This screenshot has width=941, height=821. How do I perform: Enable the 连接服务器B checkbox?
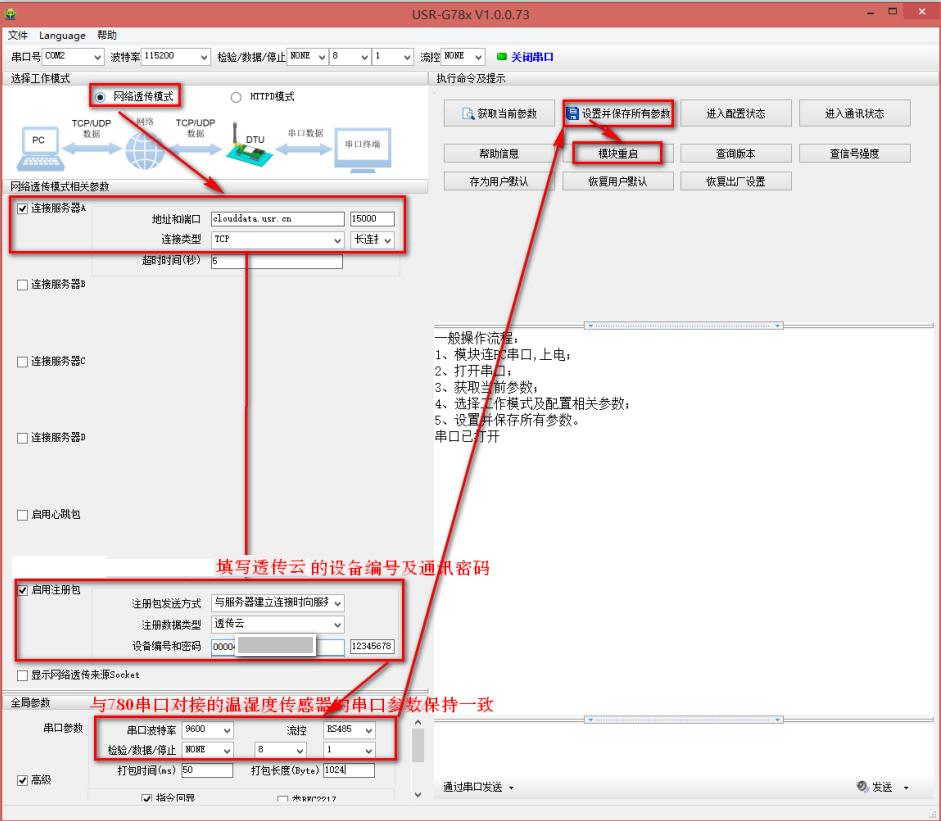[22, 285]
